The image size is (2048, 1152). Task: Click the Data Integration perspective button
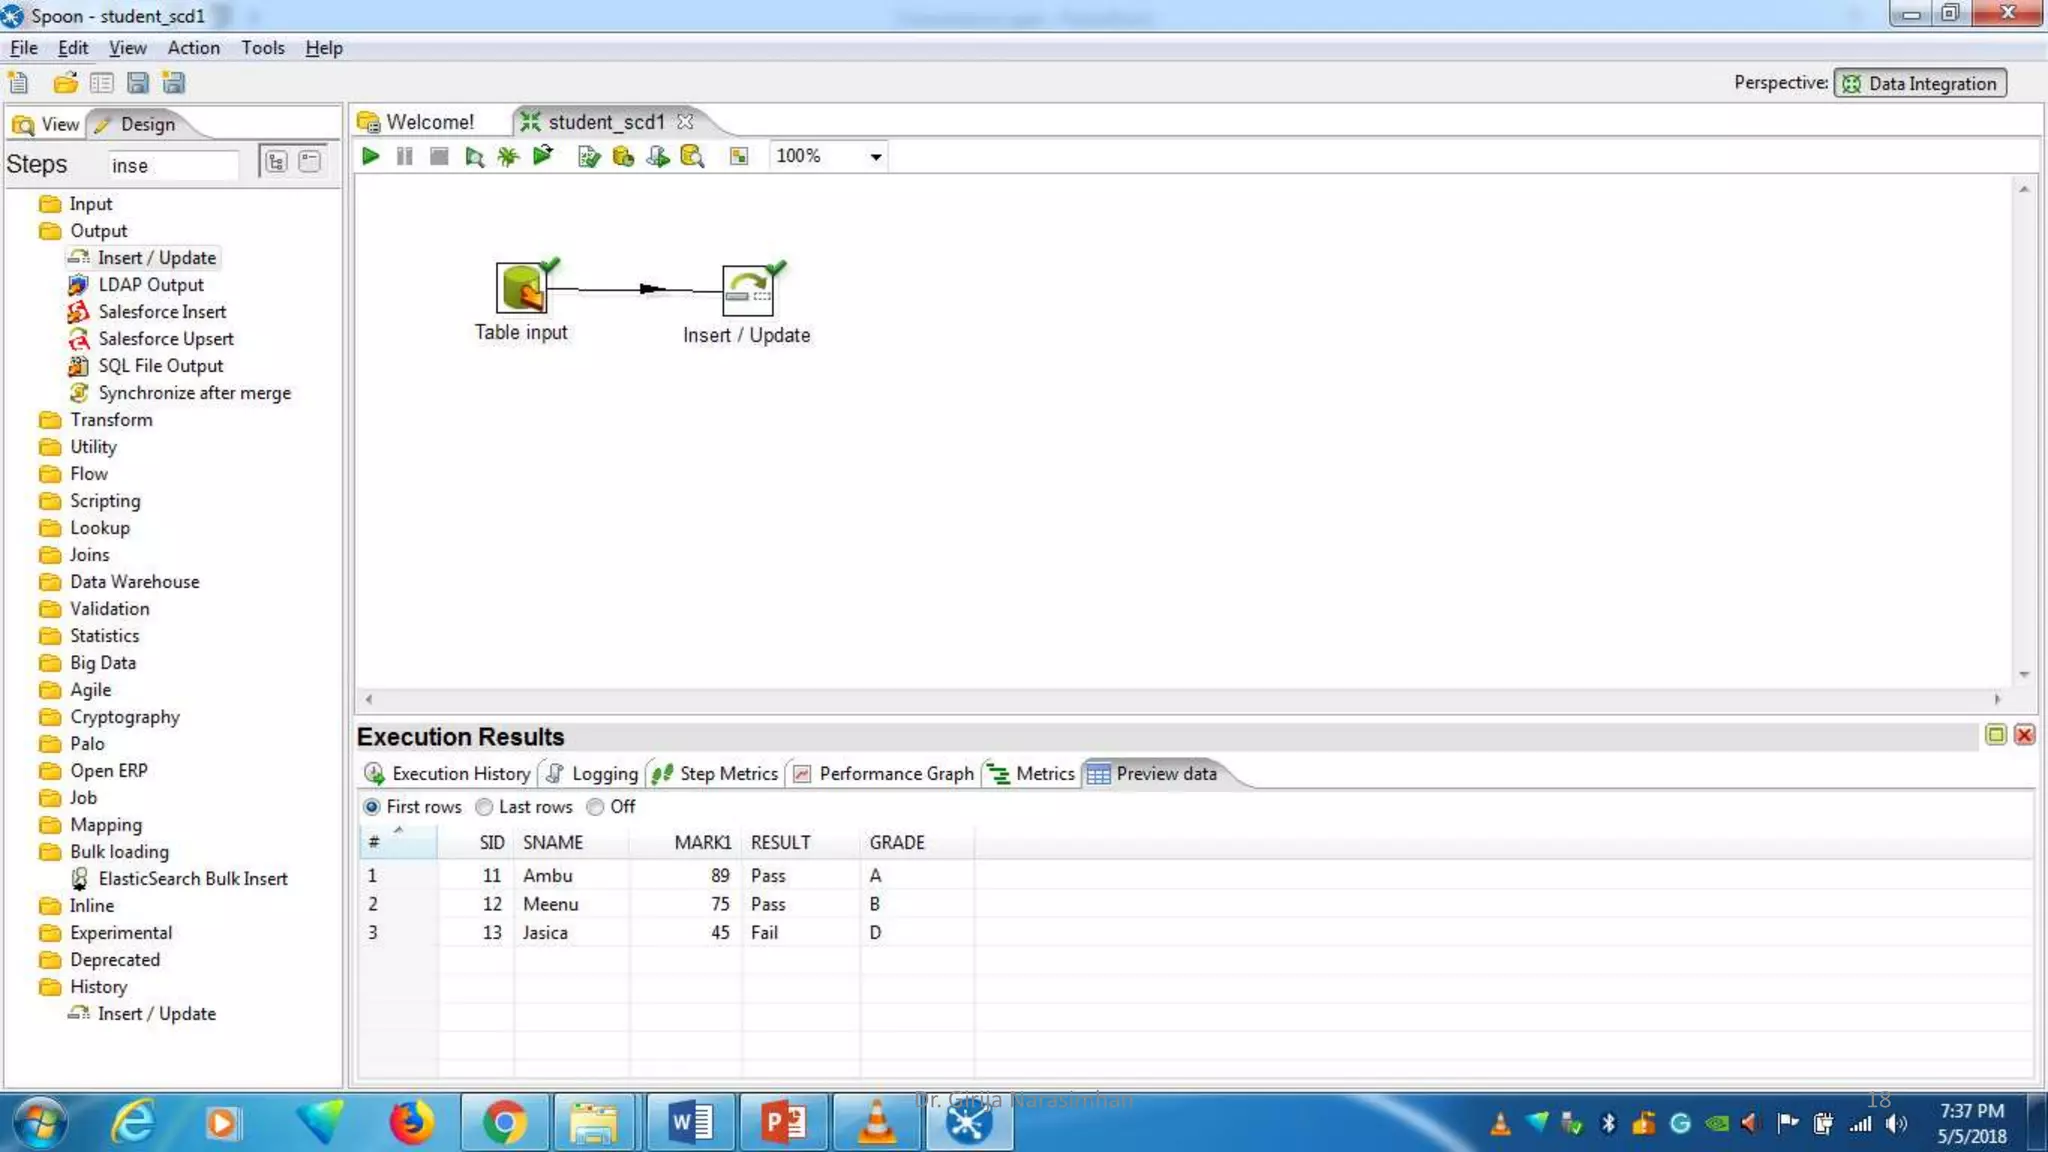click(x=1920, y=84)
